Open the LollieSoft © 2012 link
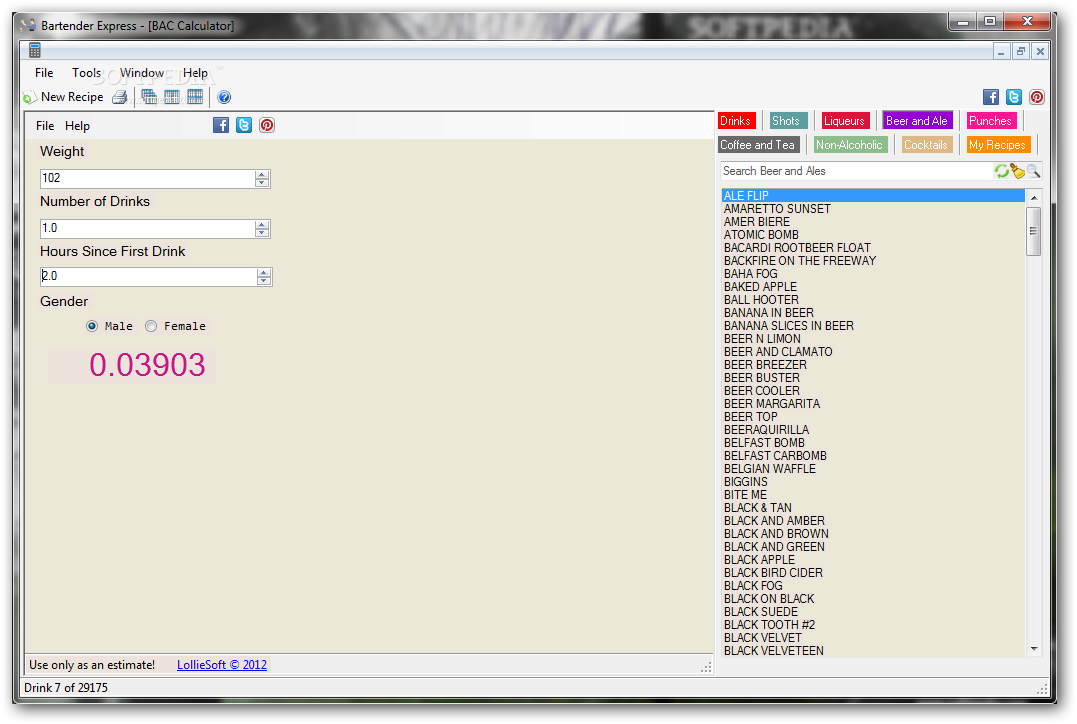 (x=222, y=665)
